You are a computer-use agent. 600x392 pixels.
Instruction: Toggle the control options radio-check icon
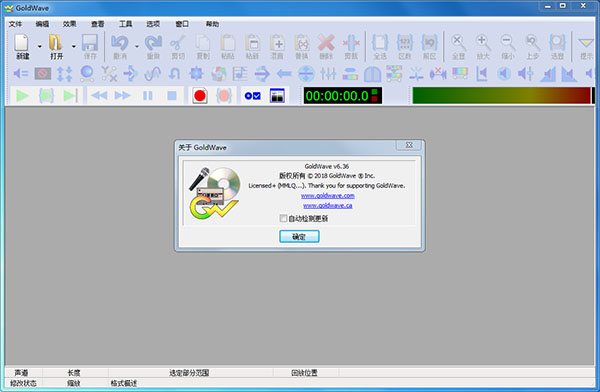(x=253, y=96)
